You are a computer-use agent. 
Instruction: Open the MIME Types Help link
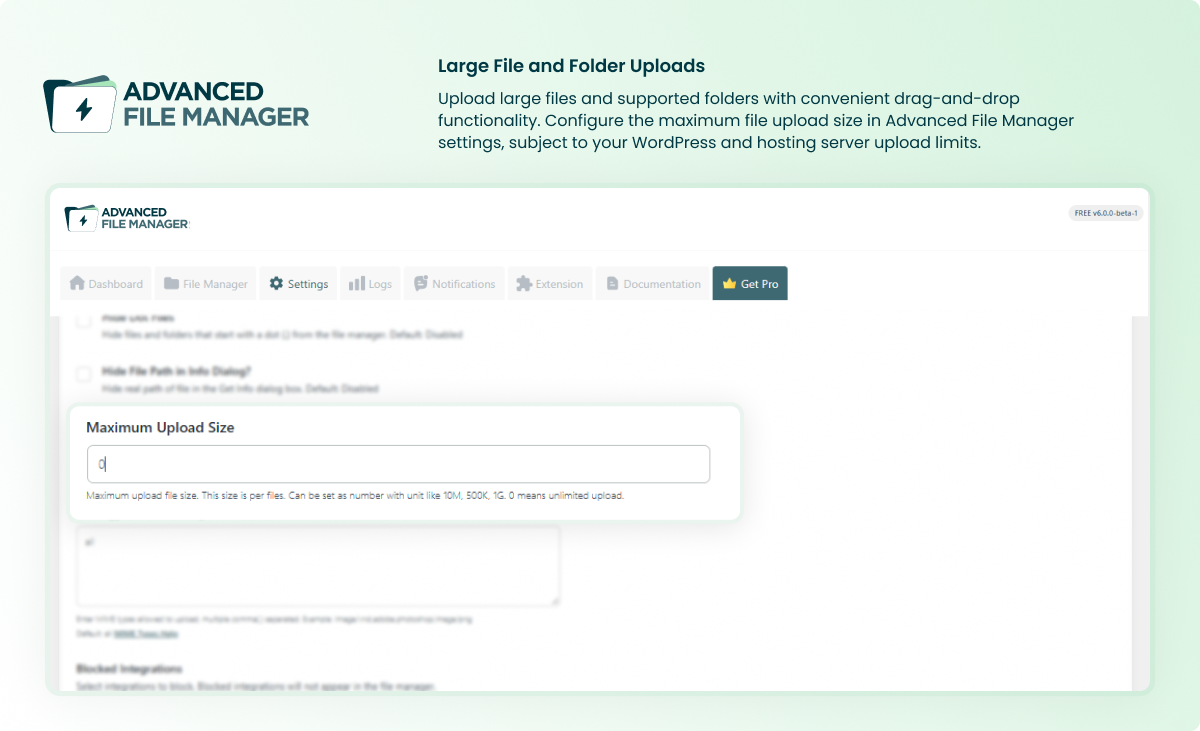(146, 634)
